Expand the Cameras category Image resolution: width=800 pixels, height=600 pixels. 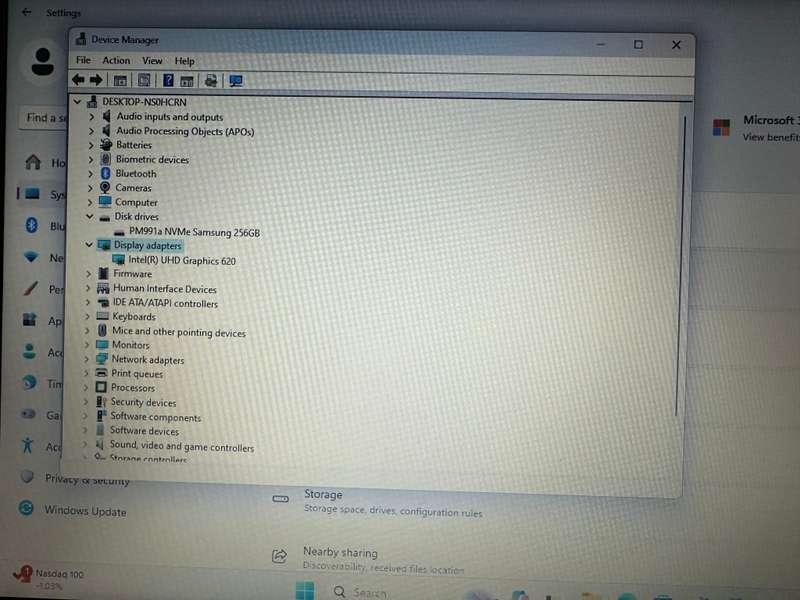(x=90, y=188)
